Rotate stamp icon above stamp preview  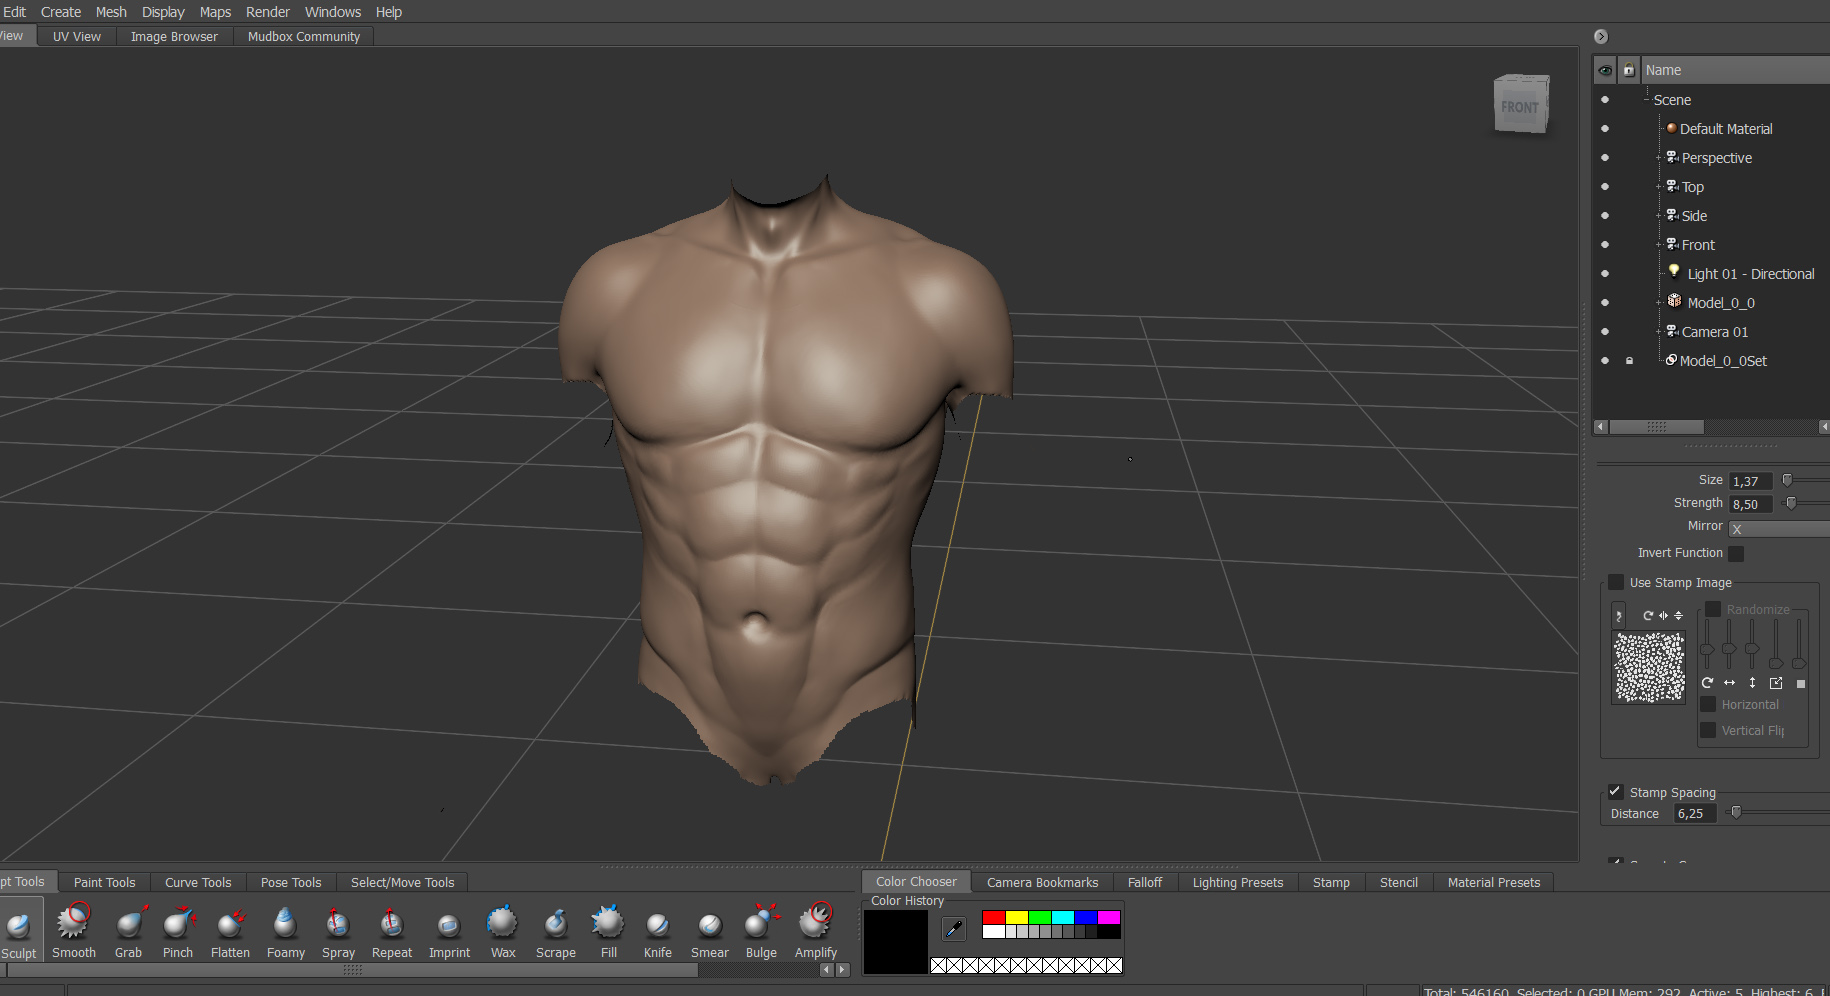[1648, 615]
